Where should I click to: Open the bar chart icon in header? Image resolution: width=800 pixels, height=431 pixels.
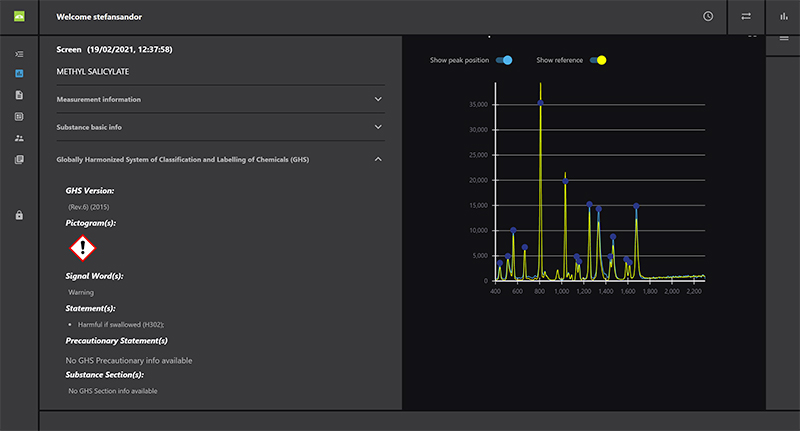pos(782,17)
